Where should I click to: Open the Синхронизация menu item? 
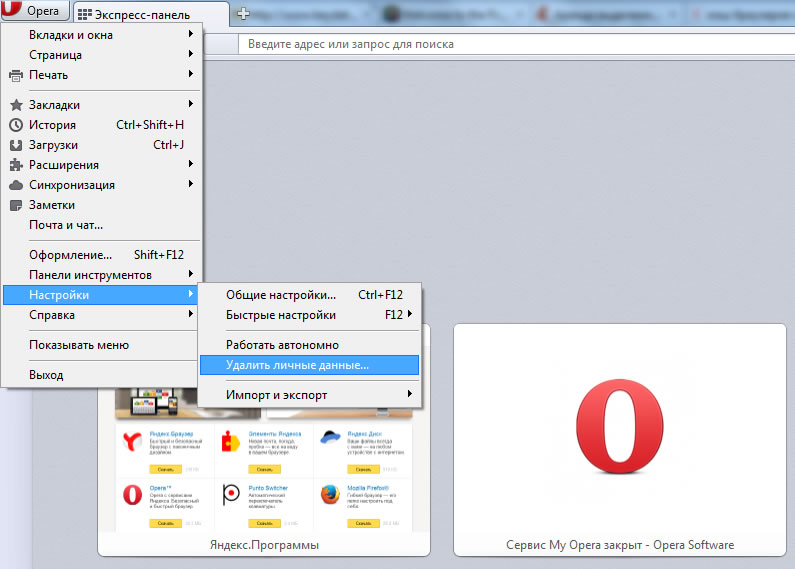tap(101, 185)
